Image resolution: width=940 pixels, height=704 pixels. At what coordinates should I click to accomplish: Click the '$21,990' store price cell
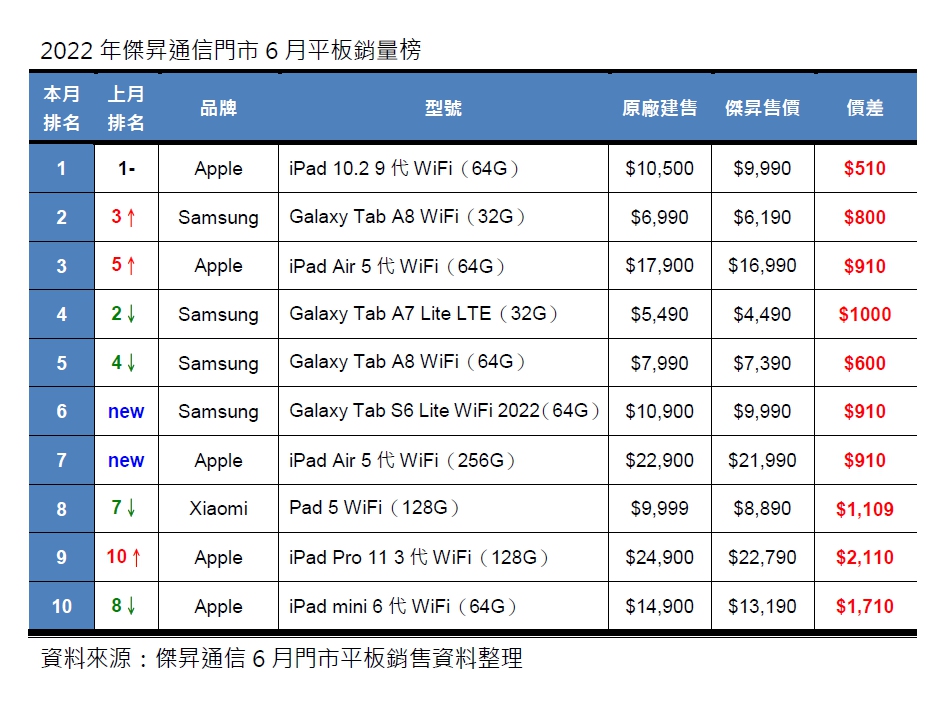(x=762, y=460)
